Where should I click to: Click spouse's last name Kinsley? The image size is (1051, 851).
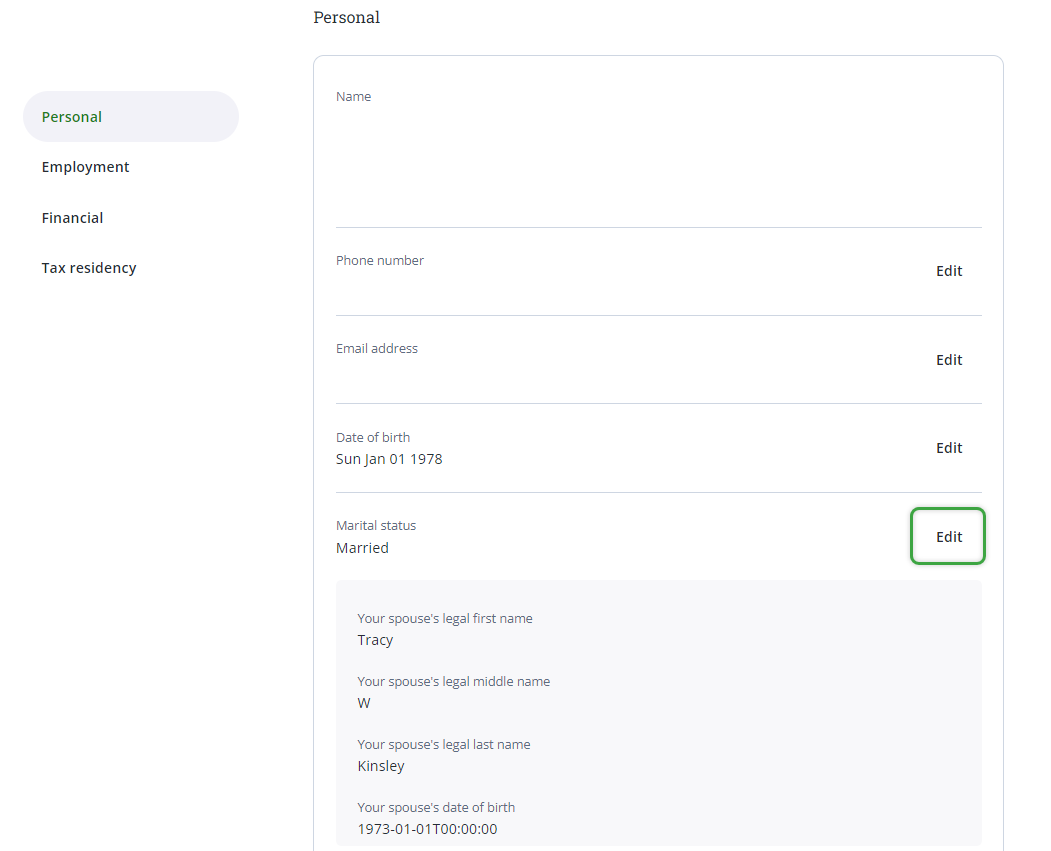(x=381, y=766)
